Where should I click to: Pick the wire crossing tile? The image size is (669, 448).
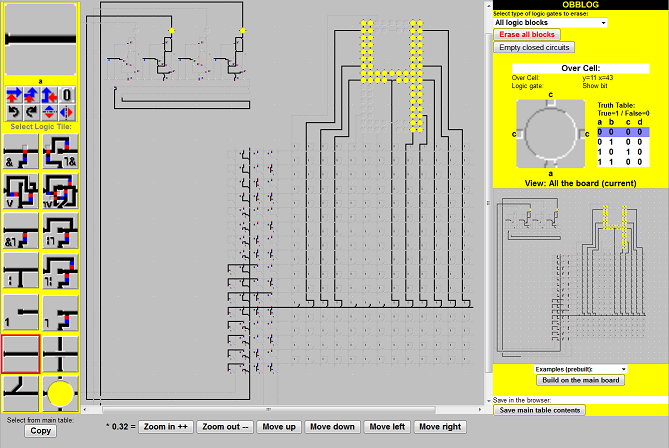(x=59, y=353)
